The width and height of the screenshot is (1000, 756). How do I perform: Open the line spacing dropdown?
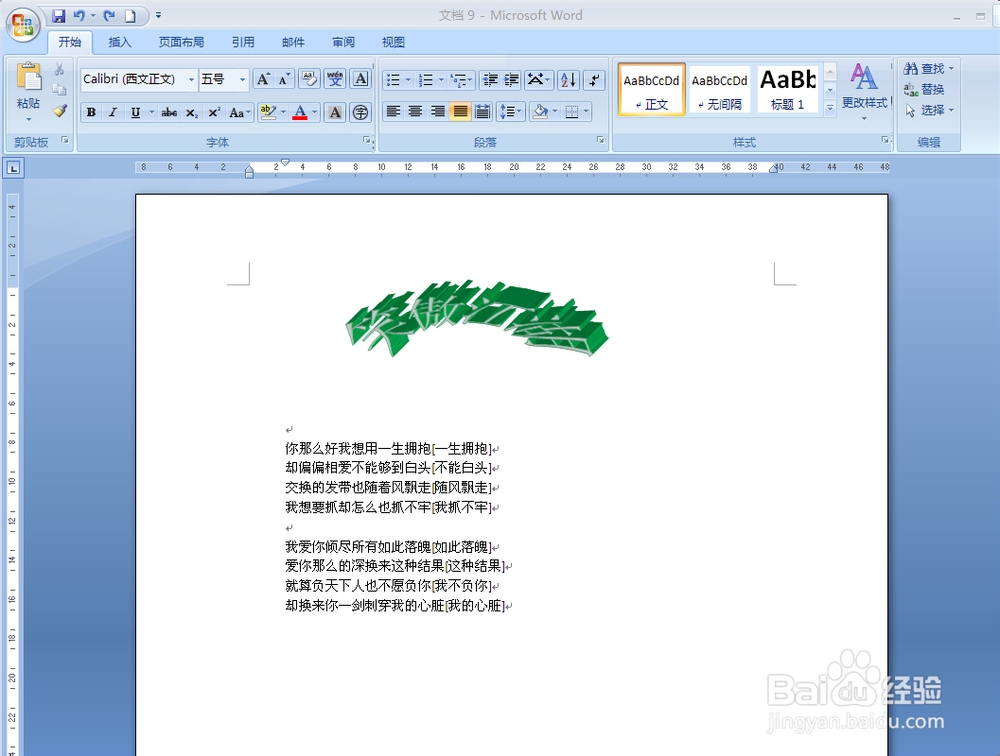(x=511, y=112)
